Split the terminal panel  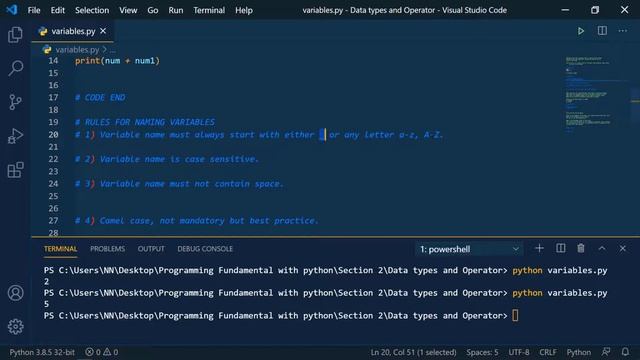pyautogui.click(x=560, y=248)
